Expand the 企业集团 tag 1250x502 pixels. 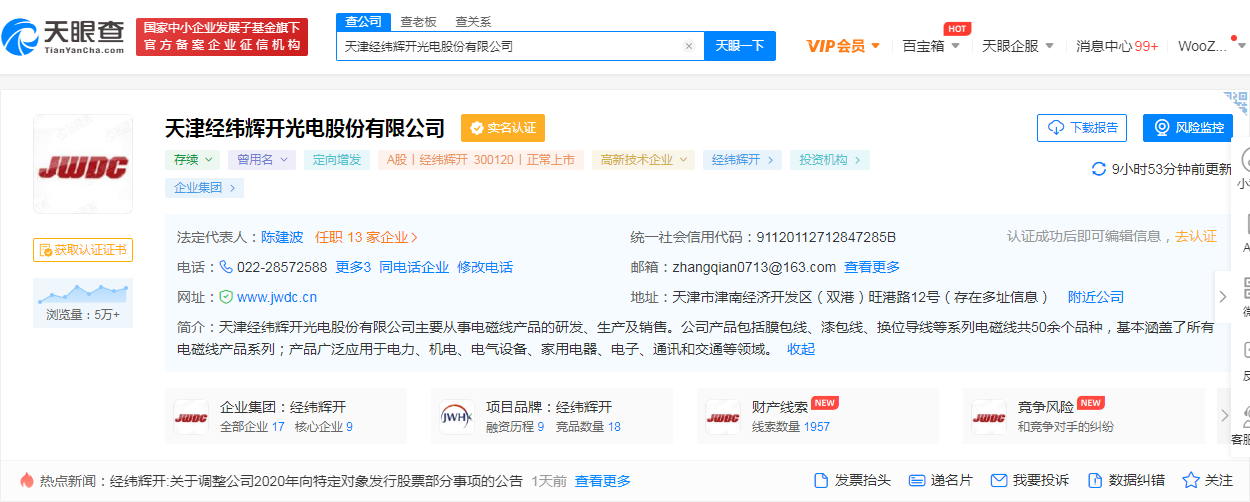coord(205,187)
